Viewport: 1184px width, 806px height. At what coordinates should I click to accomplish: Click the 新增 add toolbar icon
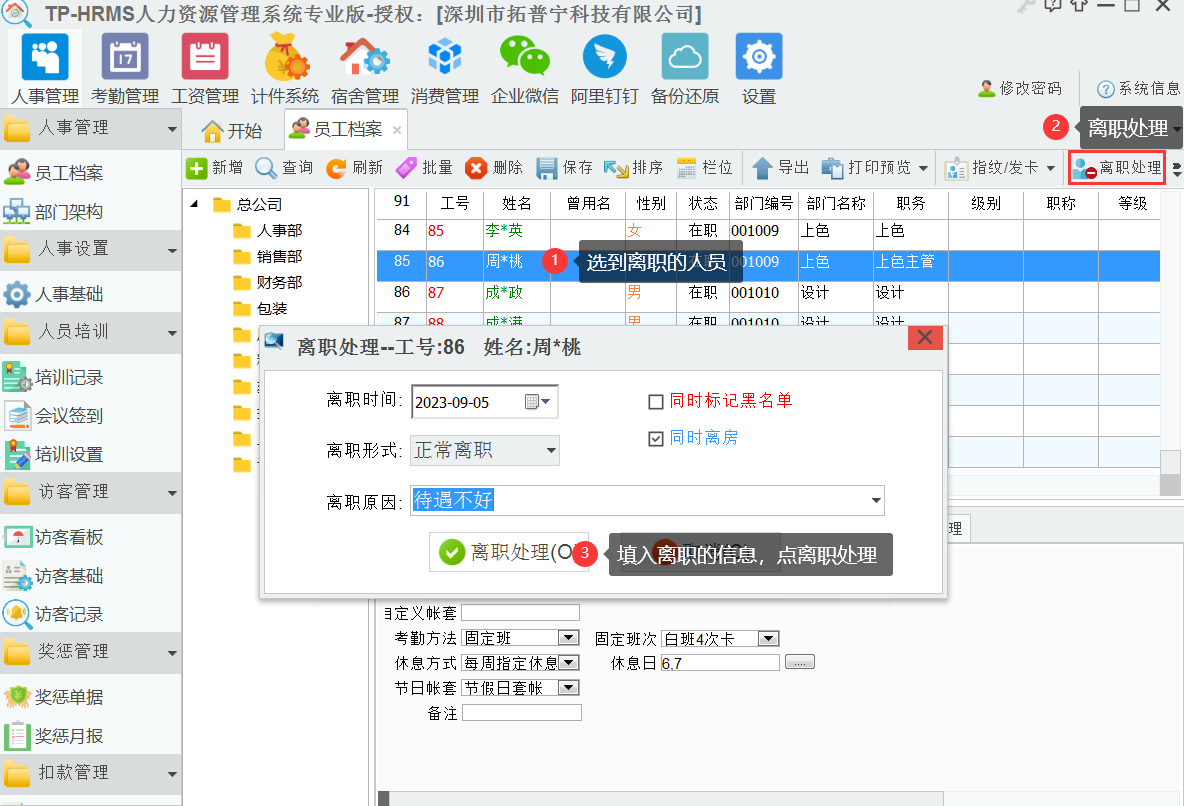197,168
